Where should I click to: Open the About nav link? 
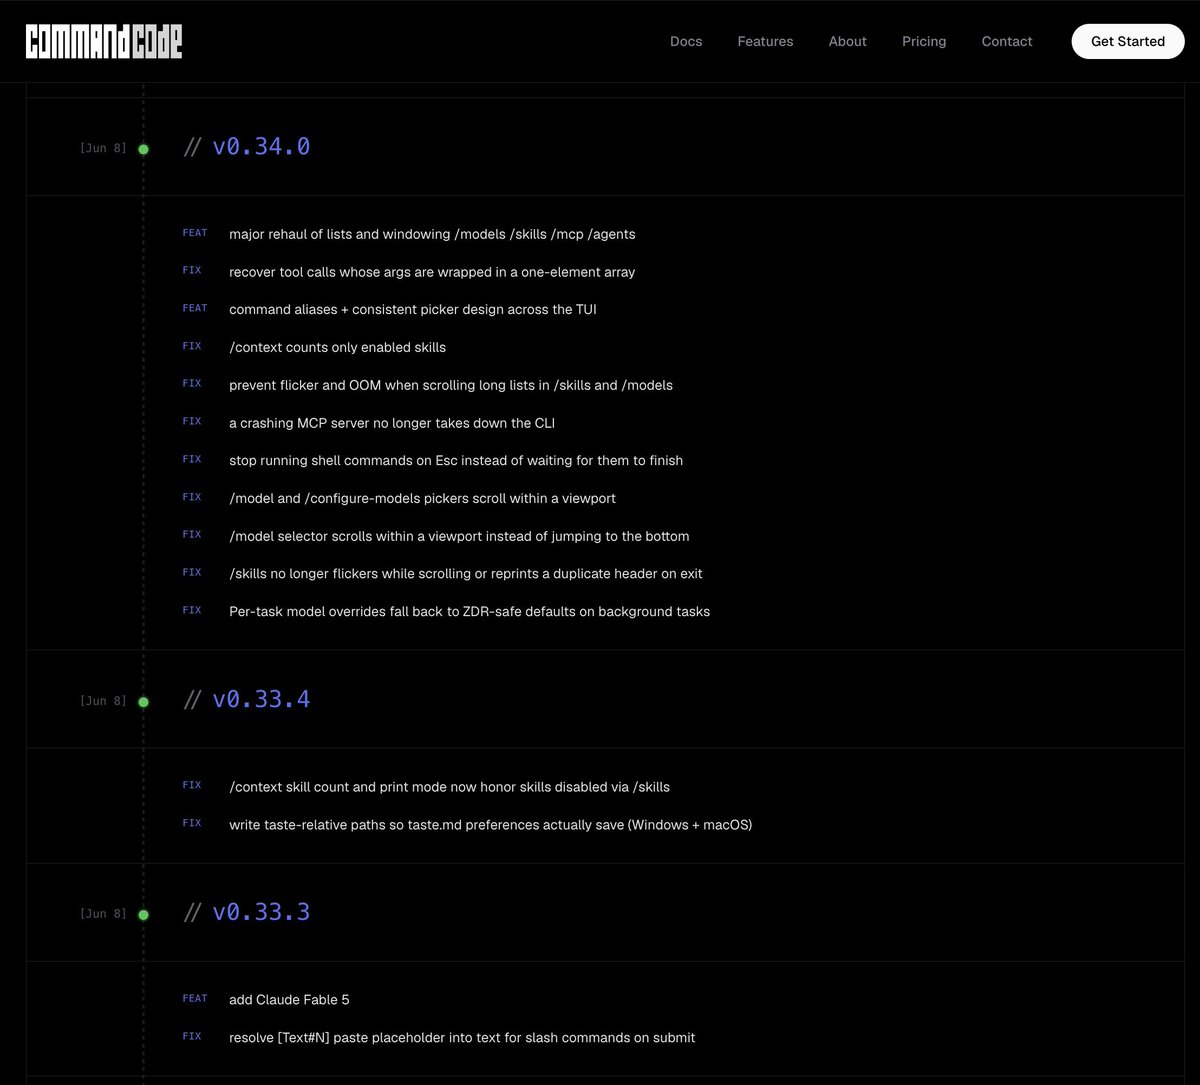[x=848, y=41]
